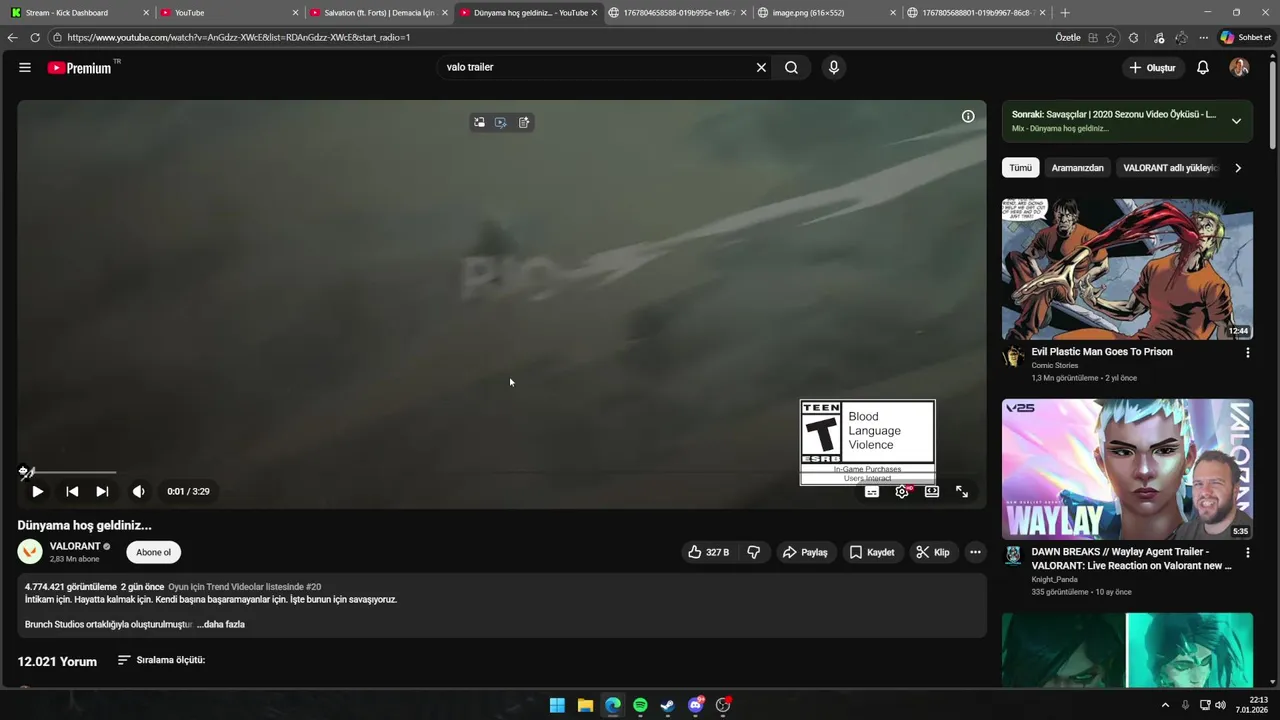This screenshot has height=720, width=1280.
Task: Dislike the video
Action: pyautogui.click(x=754, y=552)
